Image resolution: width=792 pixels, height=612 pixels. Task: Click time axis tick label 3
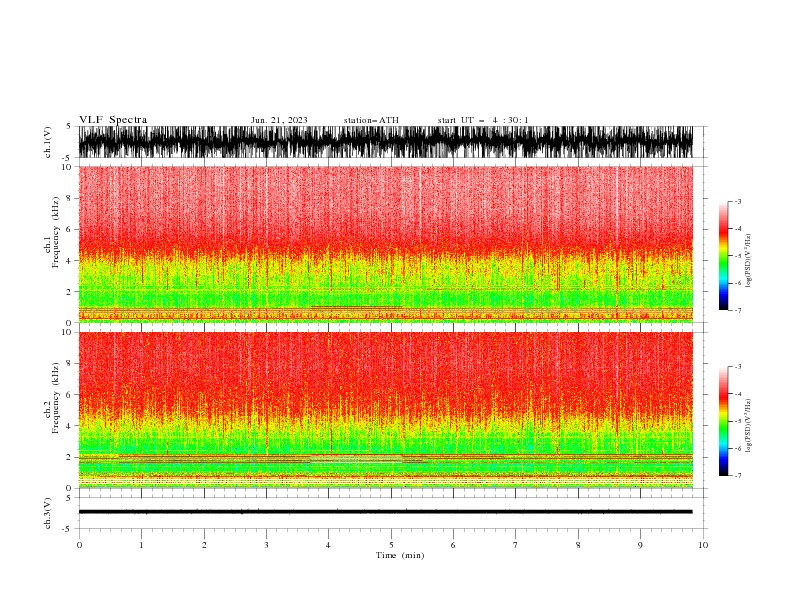point(266,545)
